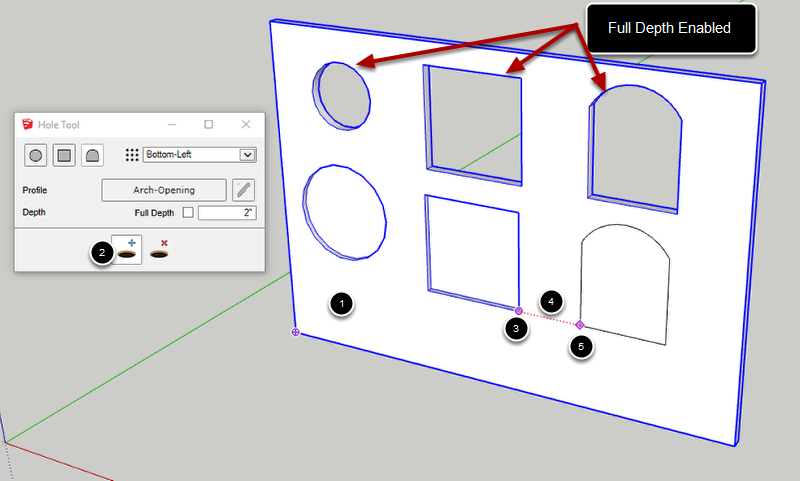800x481 pixels.
Task: Enable the Full Depth checkbox
Action: [x=188, y=213]
